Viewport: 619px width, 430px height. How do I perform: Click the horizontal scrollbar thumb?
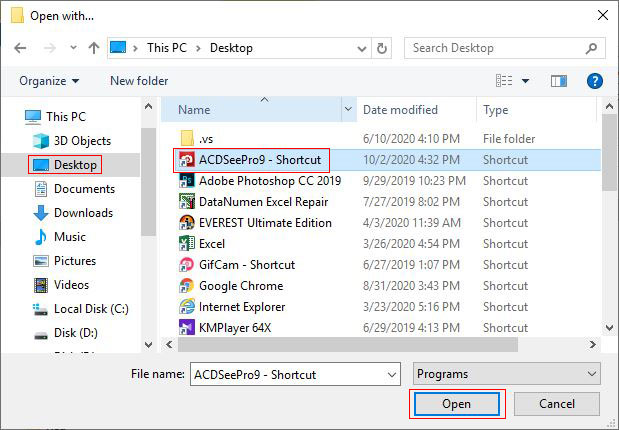[x=347, y=345]
